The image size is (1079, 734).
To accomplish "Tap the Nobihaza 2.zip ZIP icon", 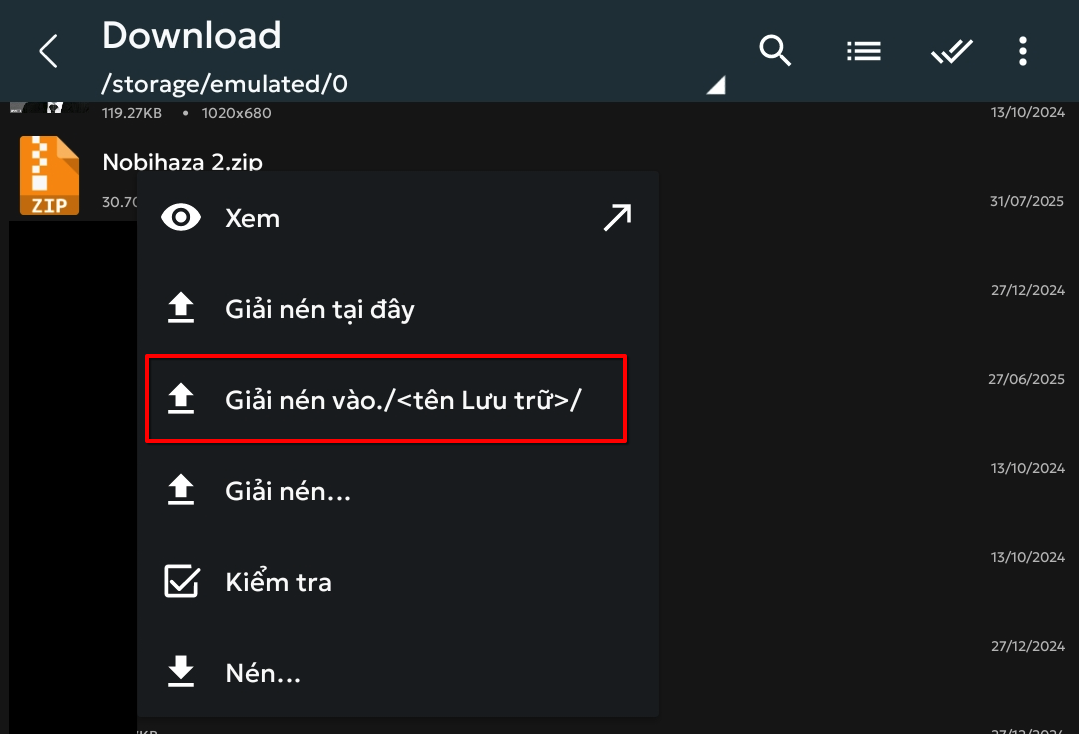I will coord(49,176).
